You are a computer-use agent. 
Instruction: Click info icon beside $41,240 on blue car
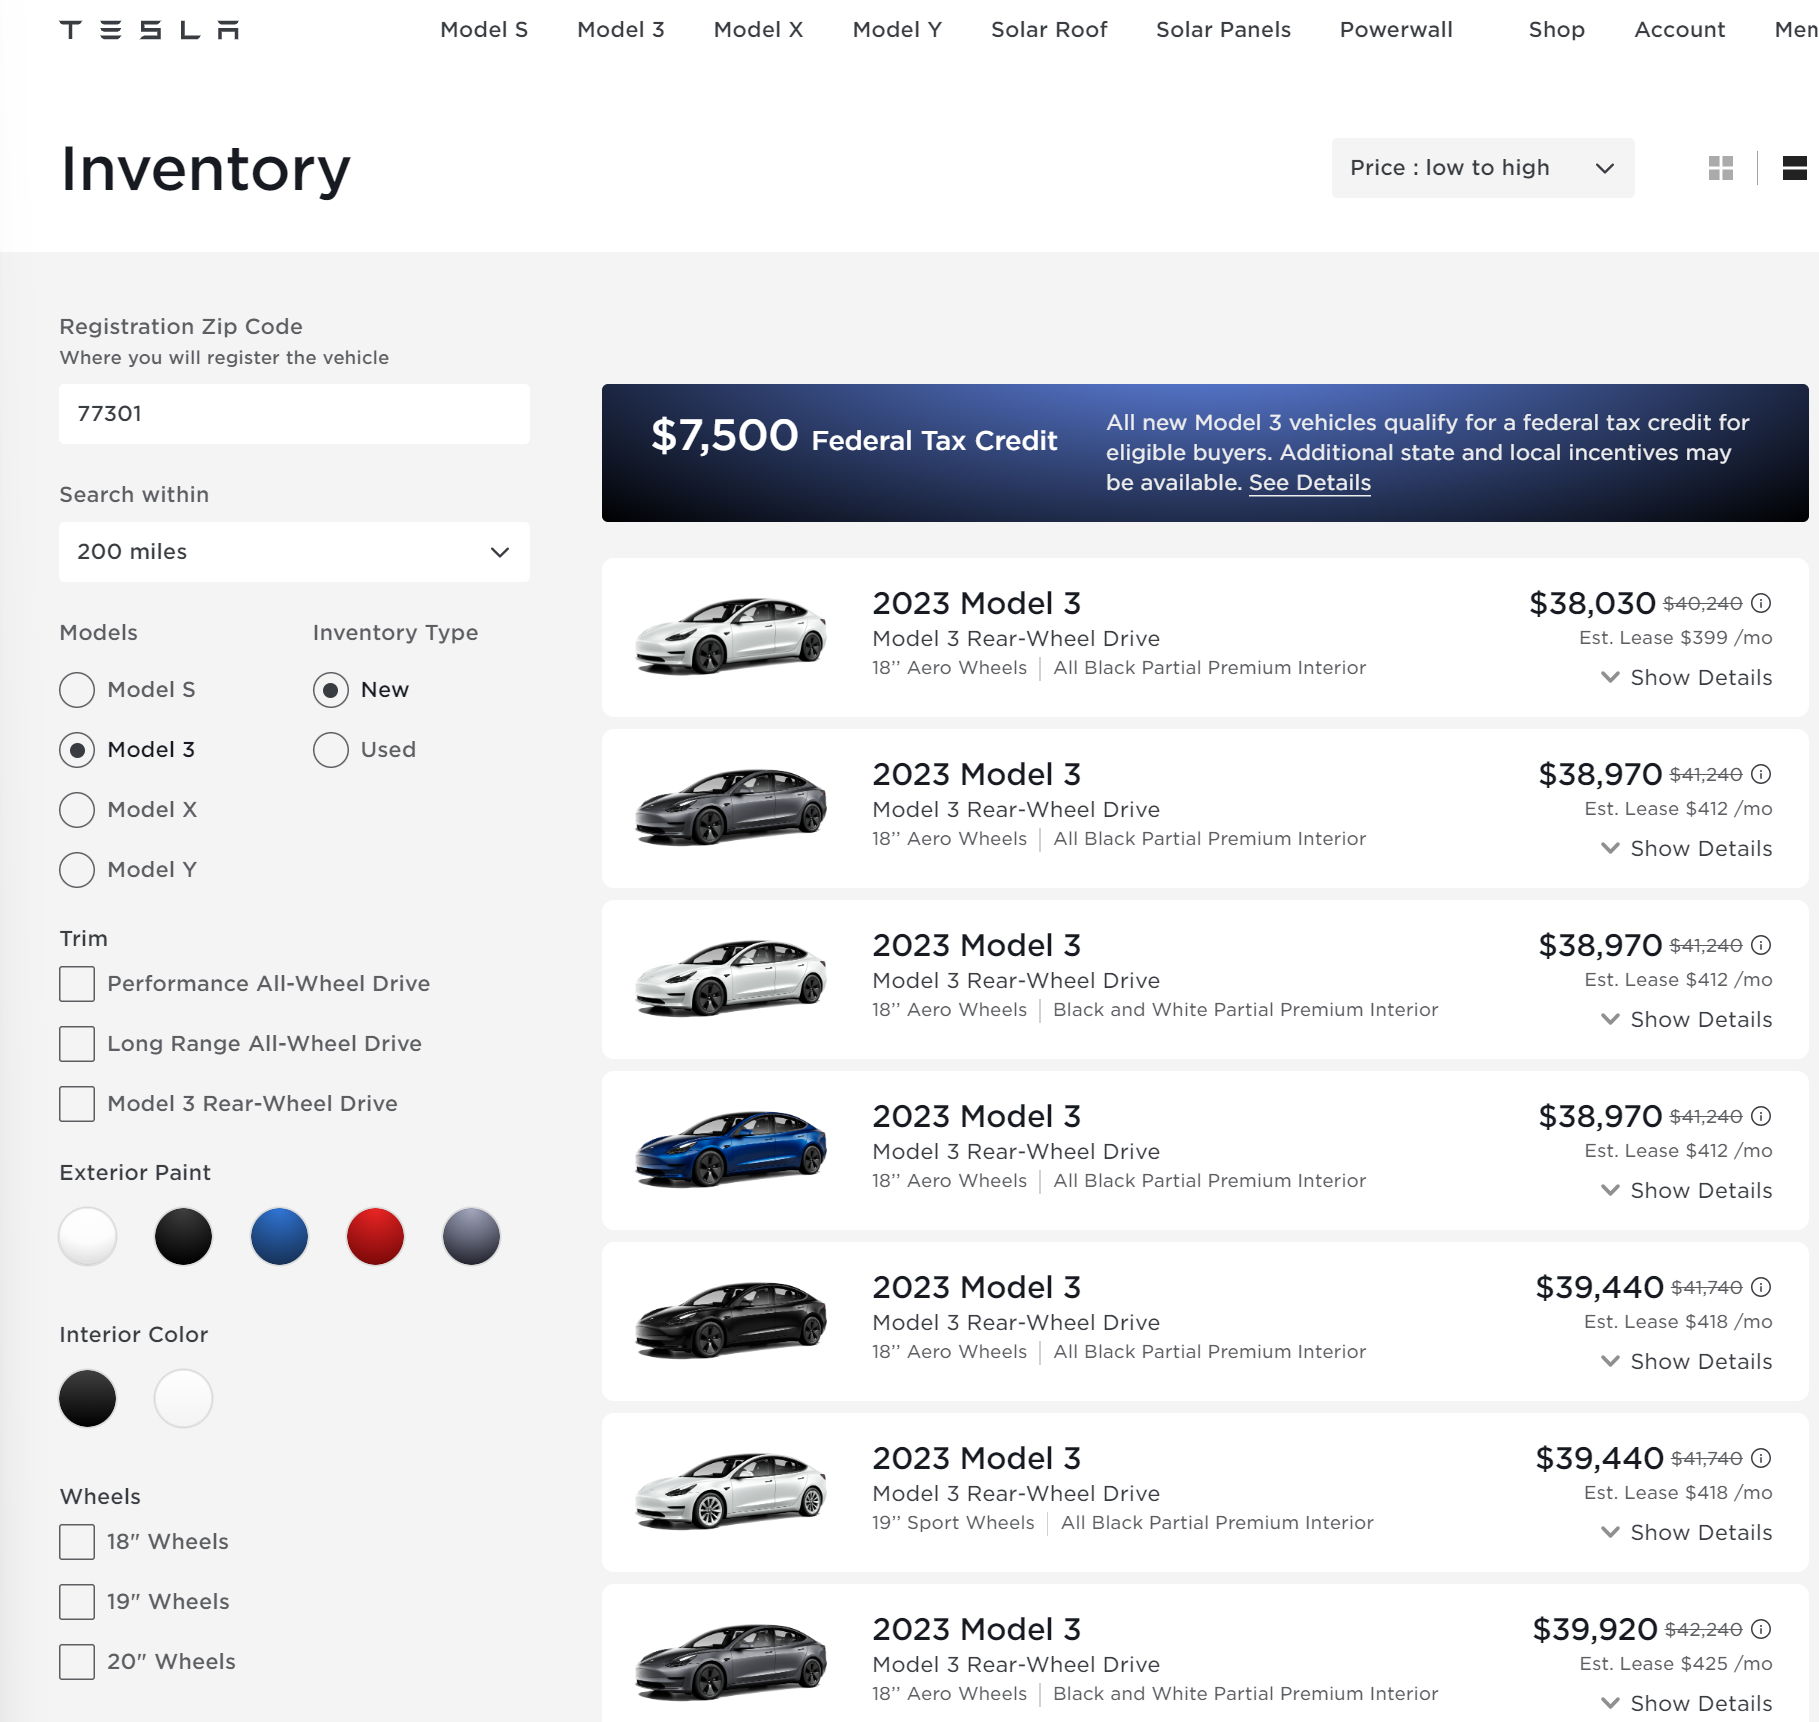[1761, 1116]
